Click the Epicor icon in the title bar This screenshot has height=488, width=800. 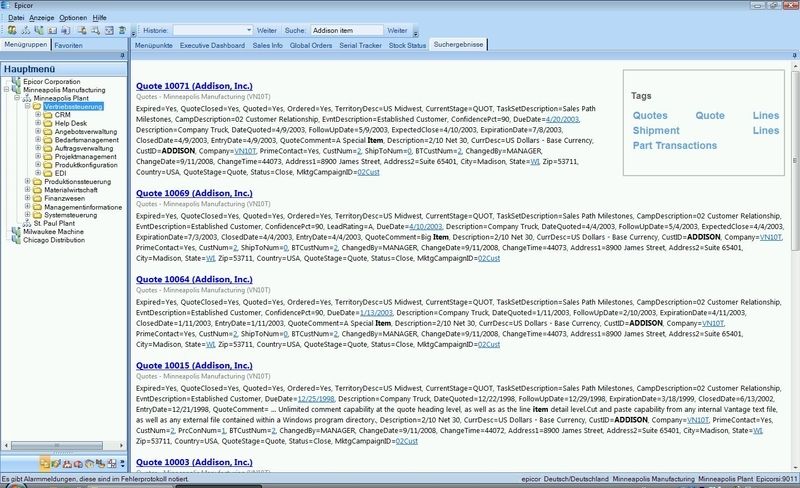[6, 5]
